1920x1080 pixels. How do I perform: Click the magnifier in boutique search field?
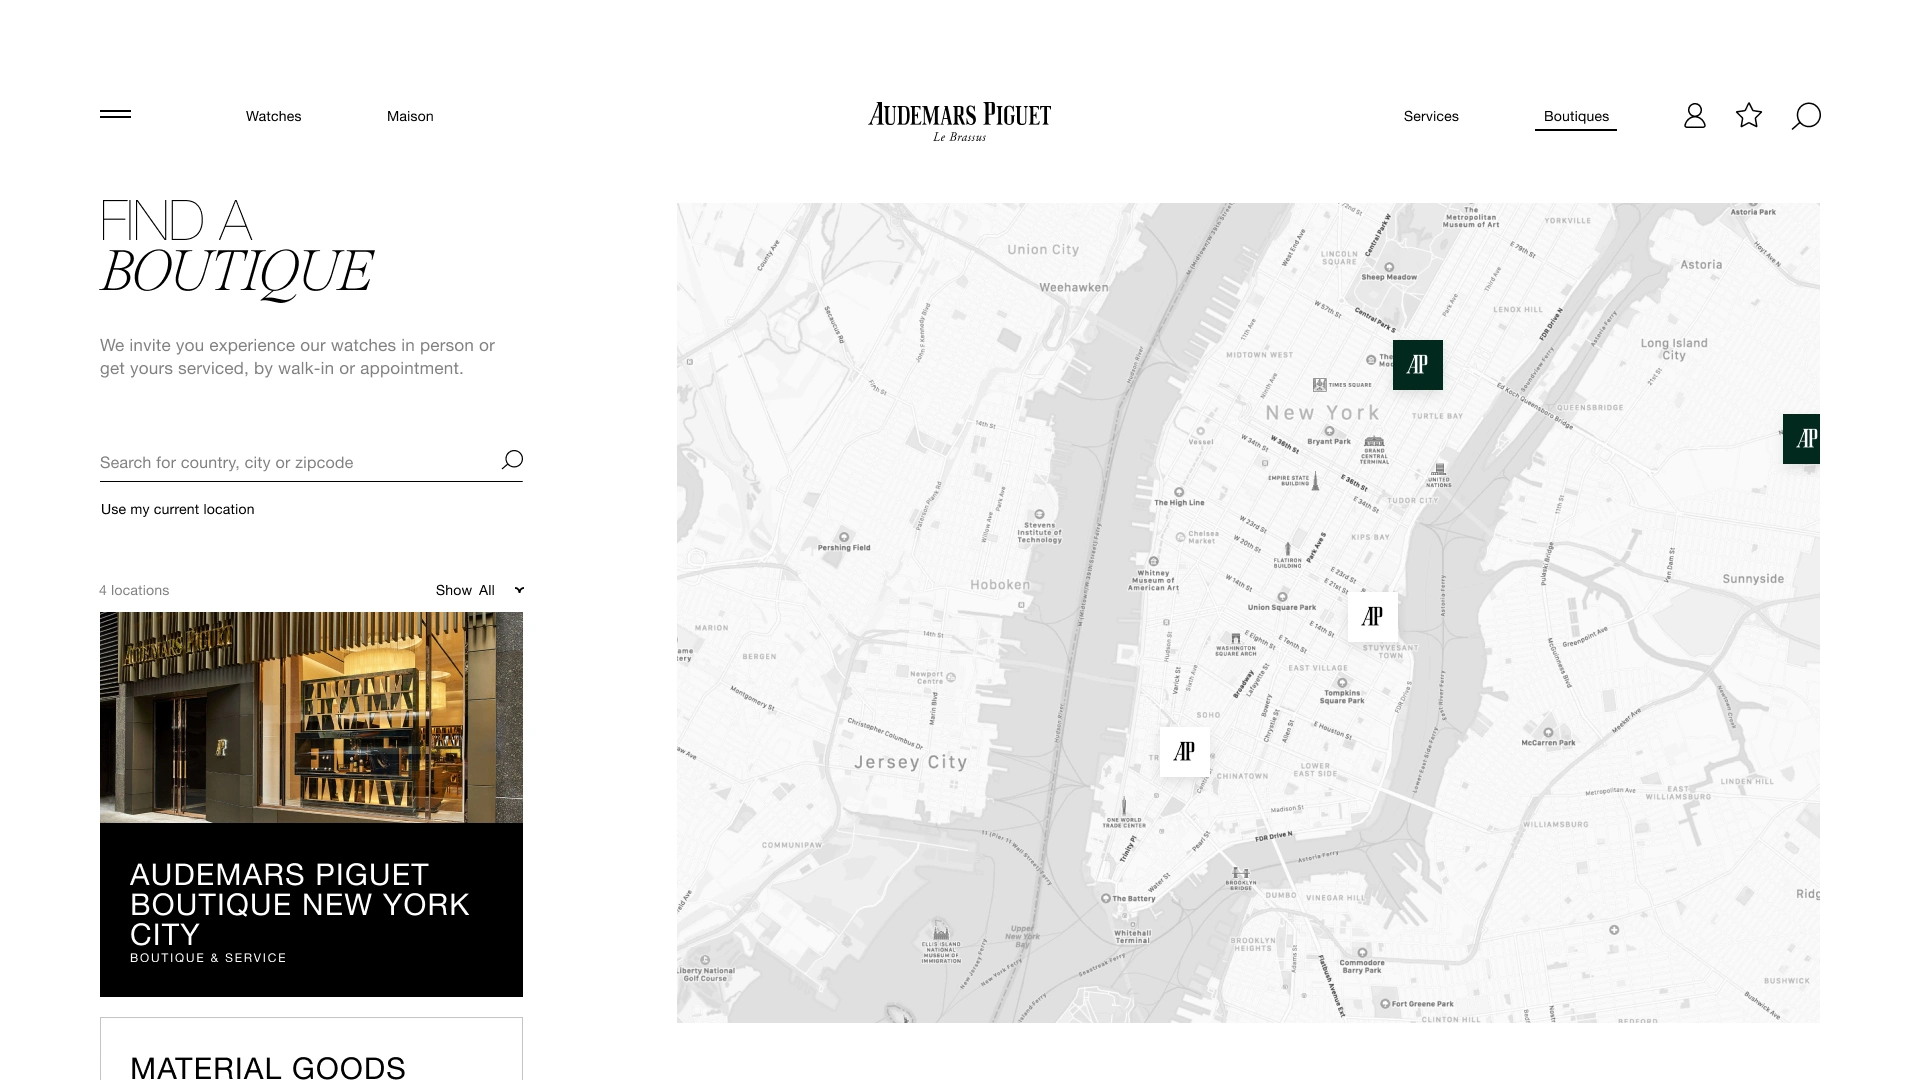[x=512, y=460]
